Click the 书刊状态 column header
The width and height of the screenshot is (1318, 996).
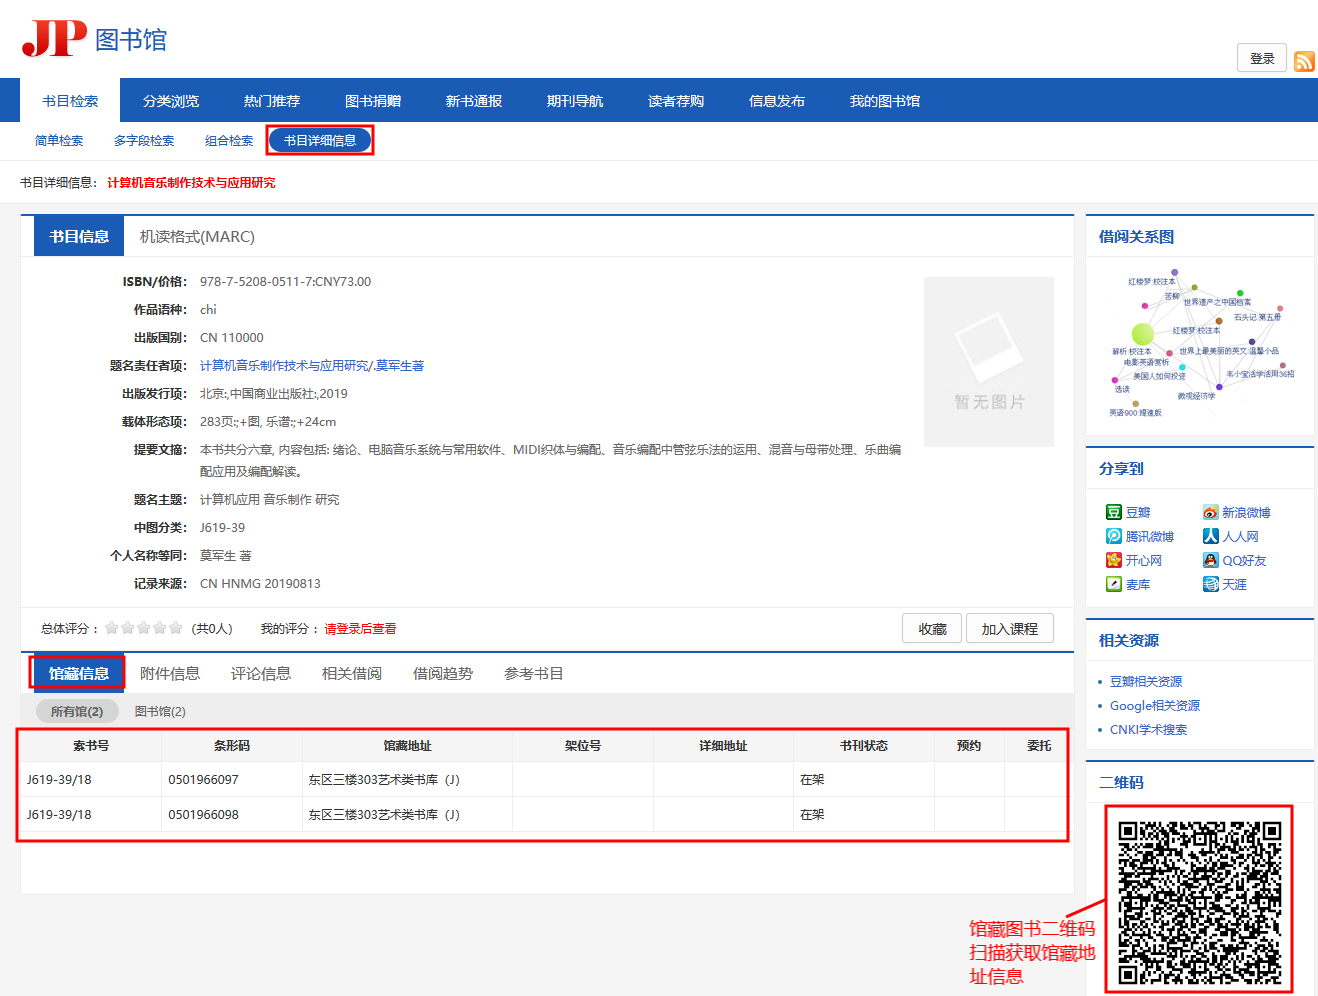tap(864, 746)
